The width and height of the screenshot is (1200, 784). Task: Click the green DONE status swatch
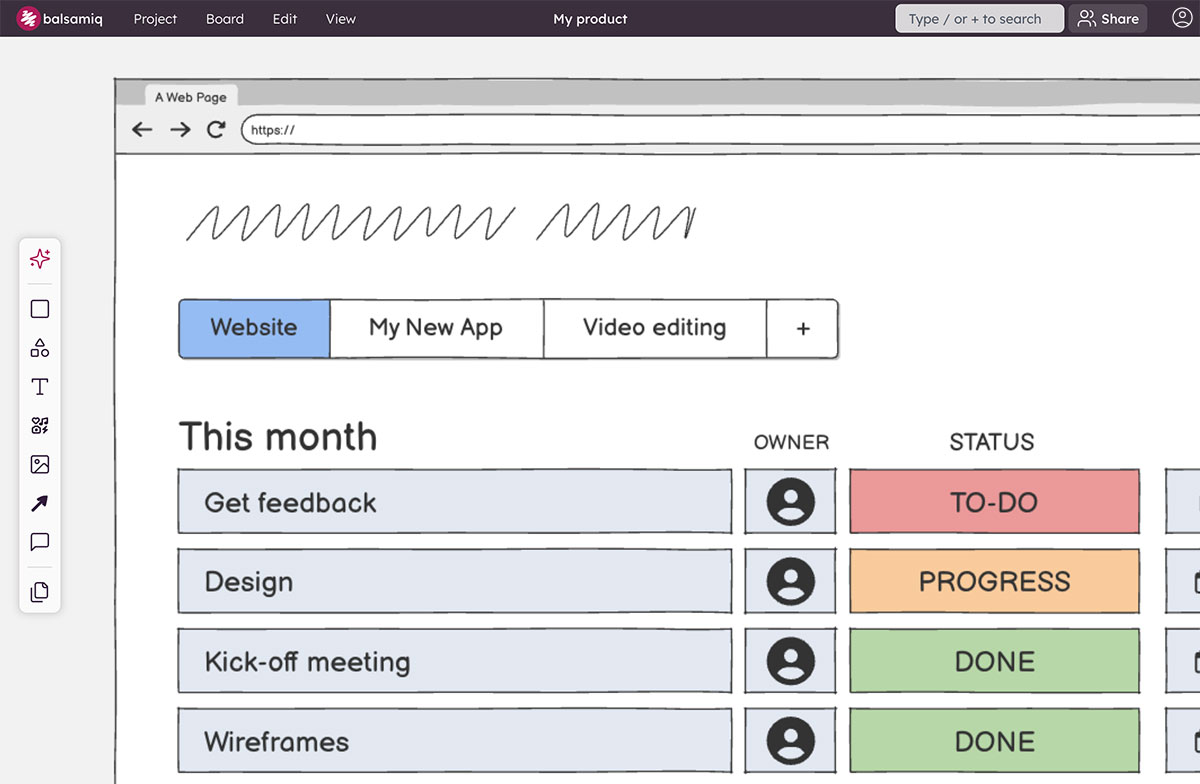(x=994, y=661)
